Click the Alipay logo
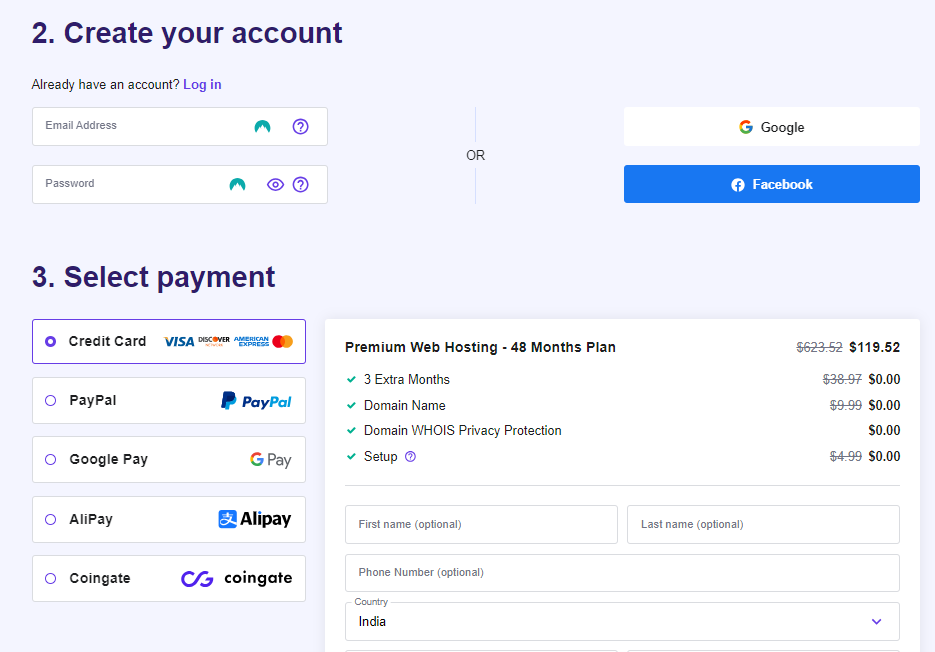This screenshot has width=935, height=652. (255, 519)
